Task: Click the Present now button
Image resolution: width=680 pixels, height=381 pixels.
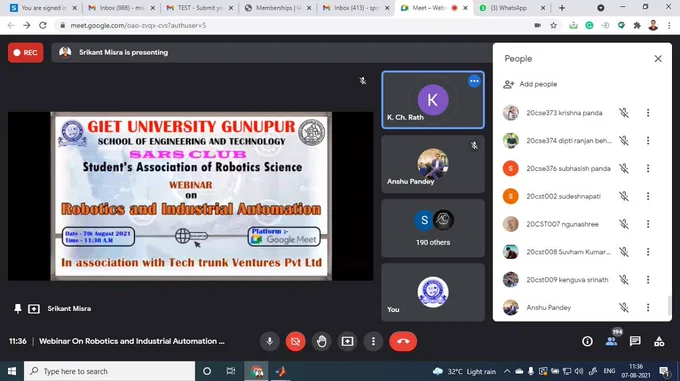Action: [x=347, y=341]
